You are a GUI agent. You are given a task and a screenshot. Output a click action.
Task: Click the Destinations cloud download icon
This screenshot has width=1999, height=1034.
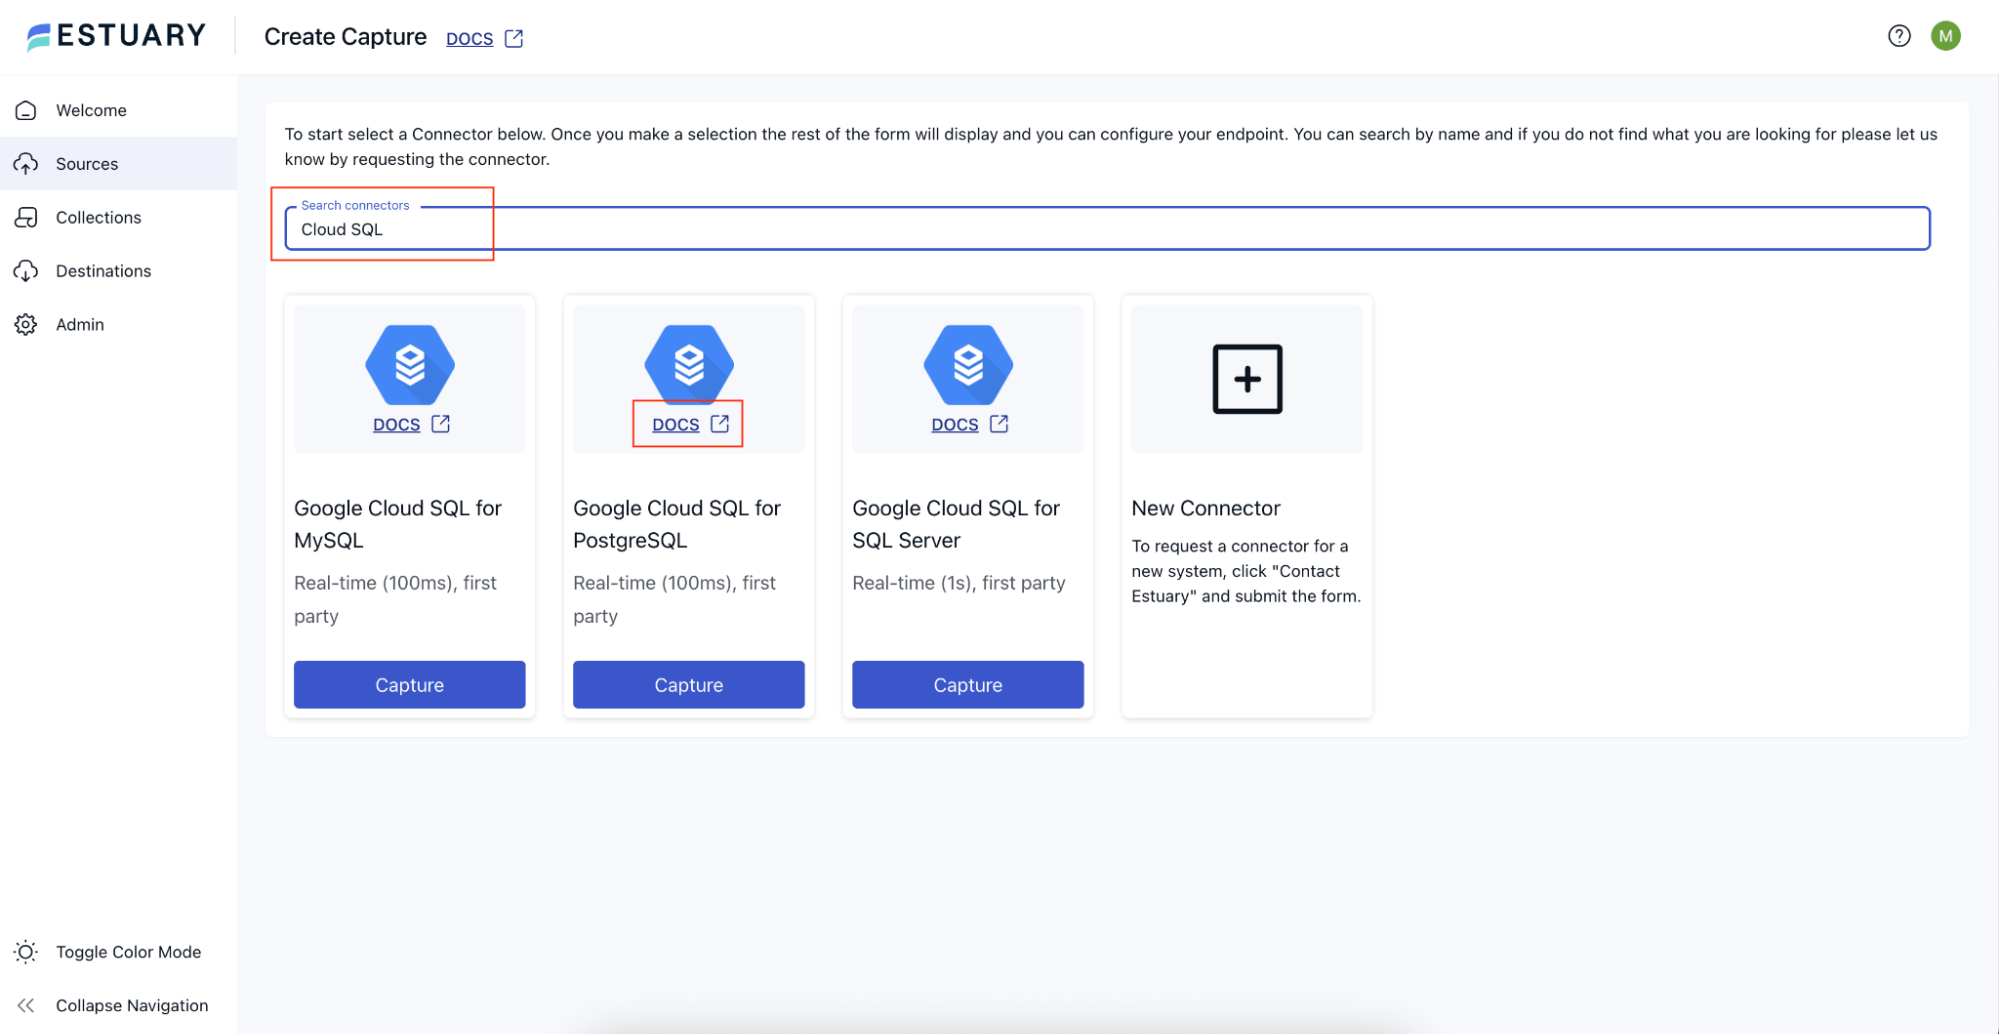pos(26,271)
